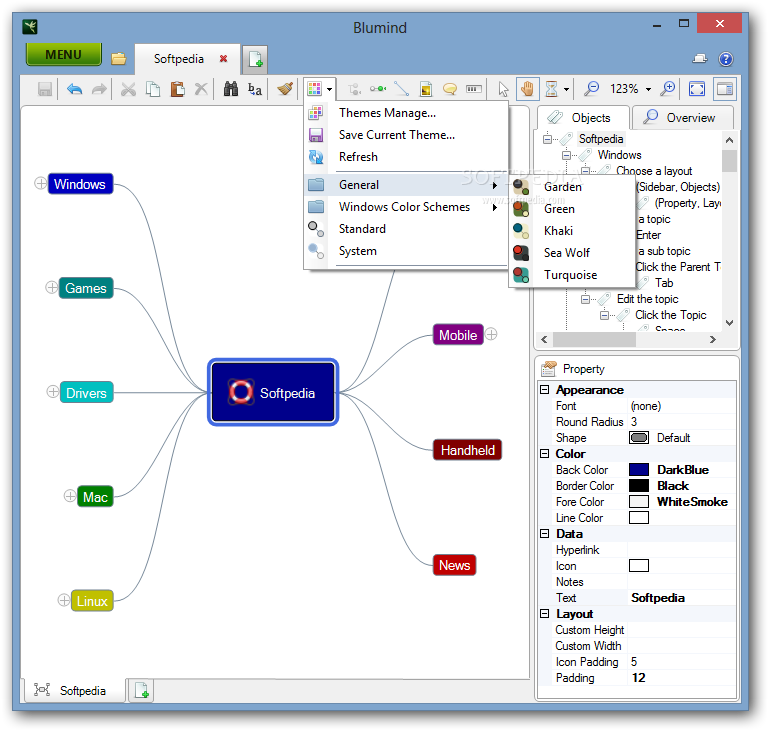769x731 pixels.
Task: Click the Border Color Black swatch
Action: pos(639,486)
